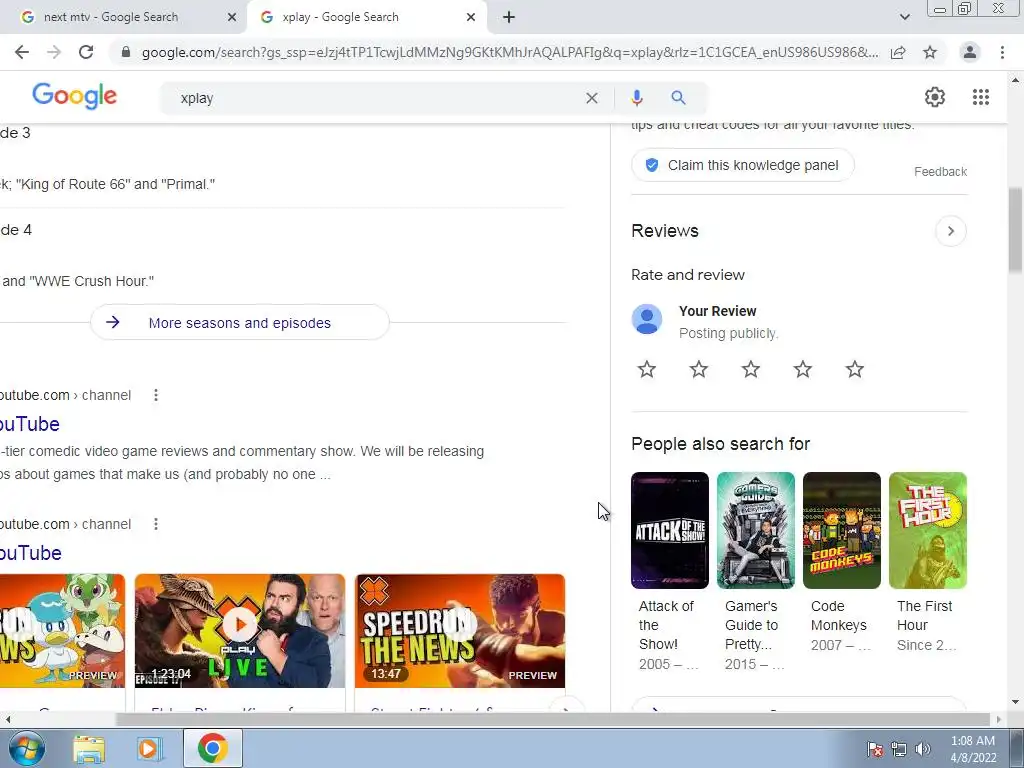Open the Chrome profile avatar
Viewport: 1024px width, 768px height.
[x=970, y=52]
